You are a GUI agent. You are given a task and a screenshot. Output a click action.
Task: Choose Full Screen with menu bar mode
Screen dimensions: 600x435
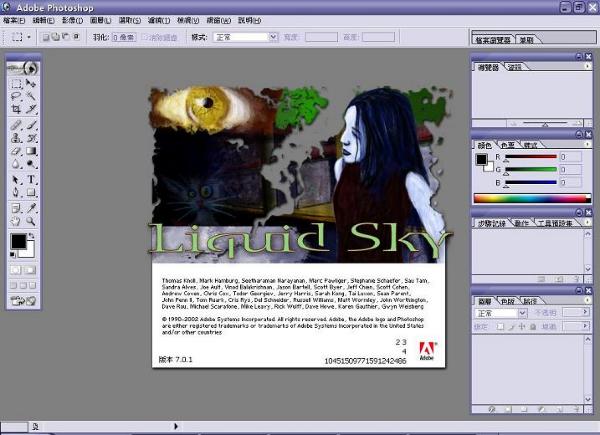(23, 285)
